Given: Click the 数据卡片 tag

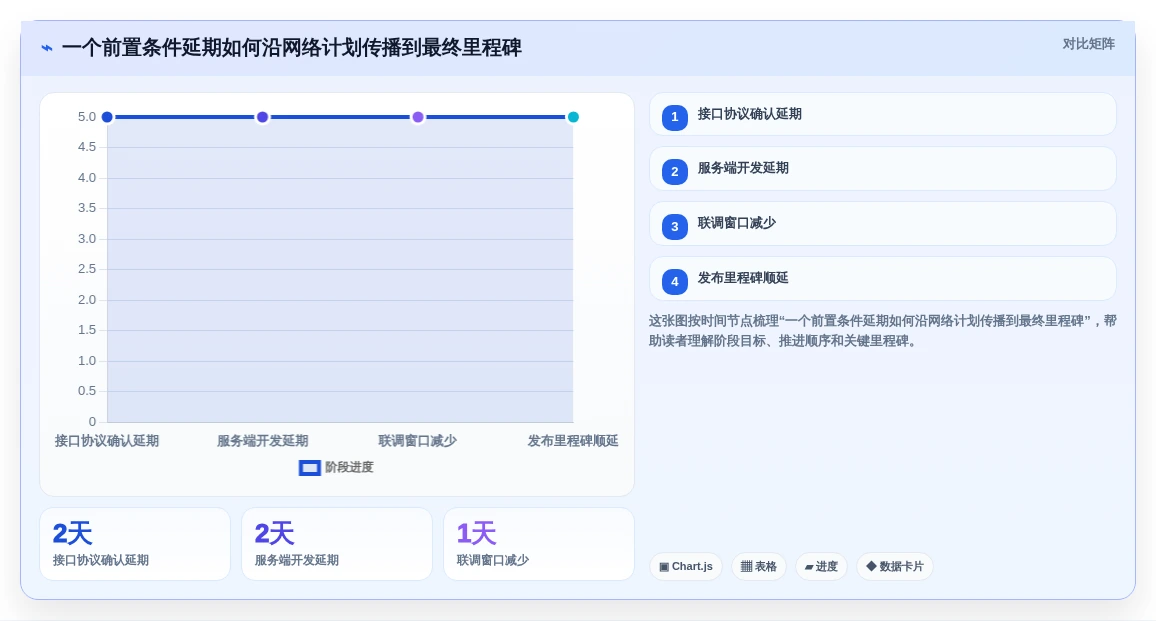Looking at the screenshot, I should (x=894, y=566).
